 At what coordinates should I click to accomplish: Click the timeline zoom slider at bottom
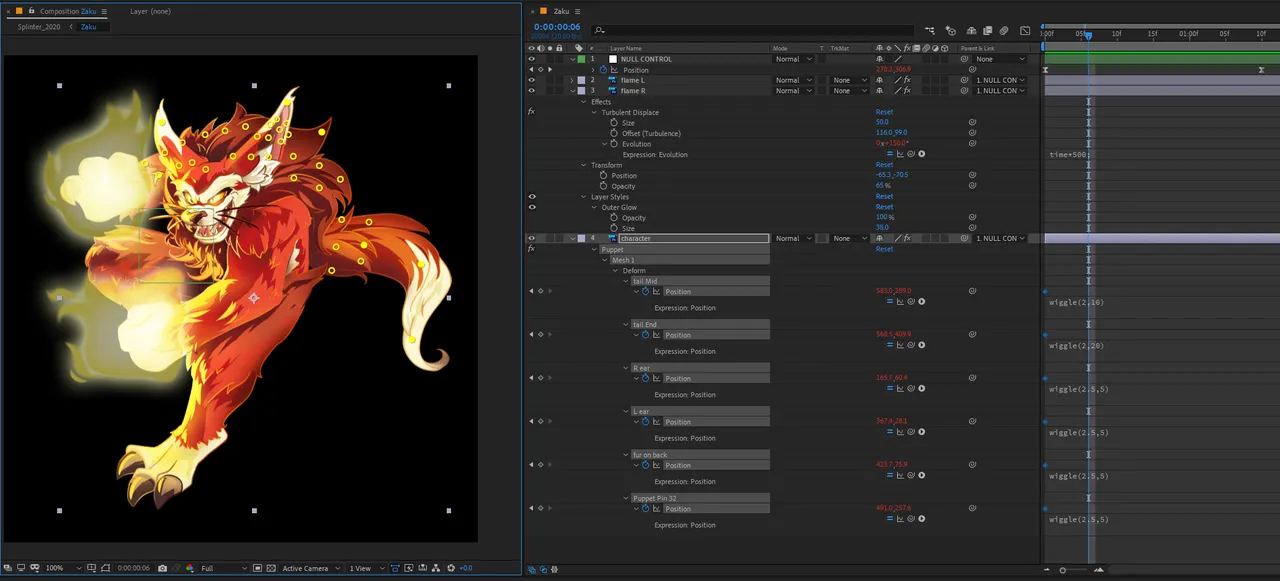1063,570
